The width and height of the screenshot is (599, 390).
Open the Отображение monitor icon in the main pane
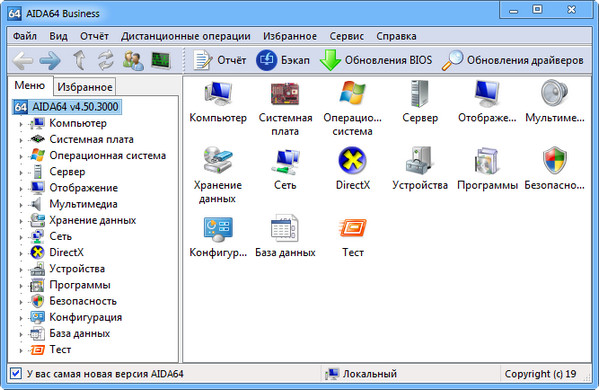[487, 94]
